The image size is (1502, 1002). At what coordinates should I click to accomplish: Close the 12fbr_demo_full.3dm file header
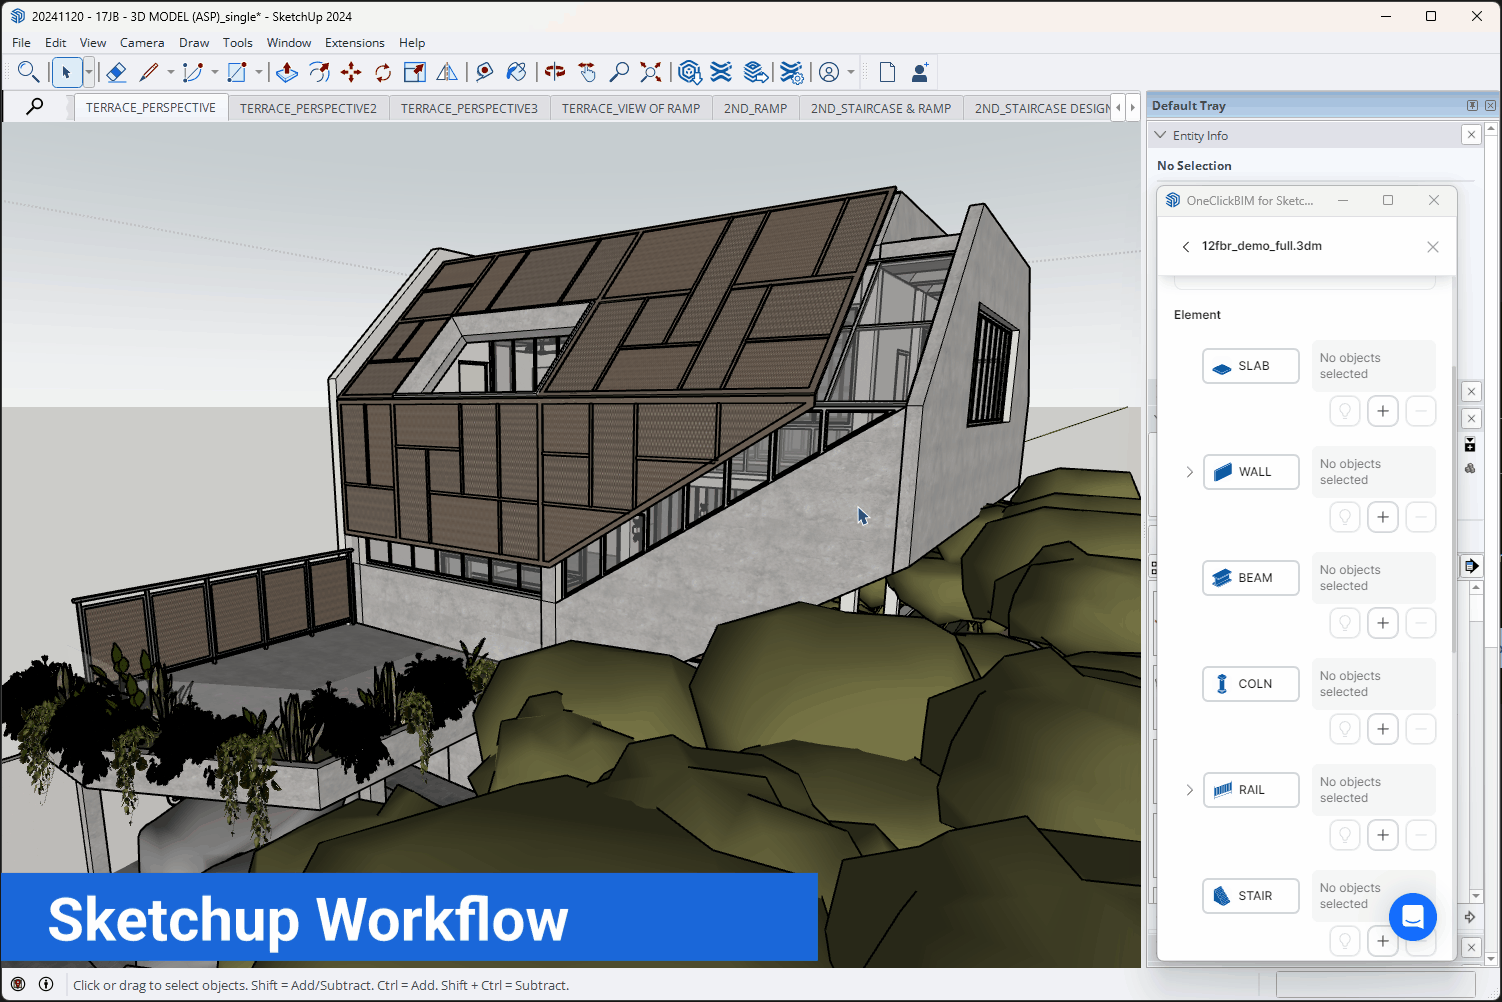click(1433, 247)
